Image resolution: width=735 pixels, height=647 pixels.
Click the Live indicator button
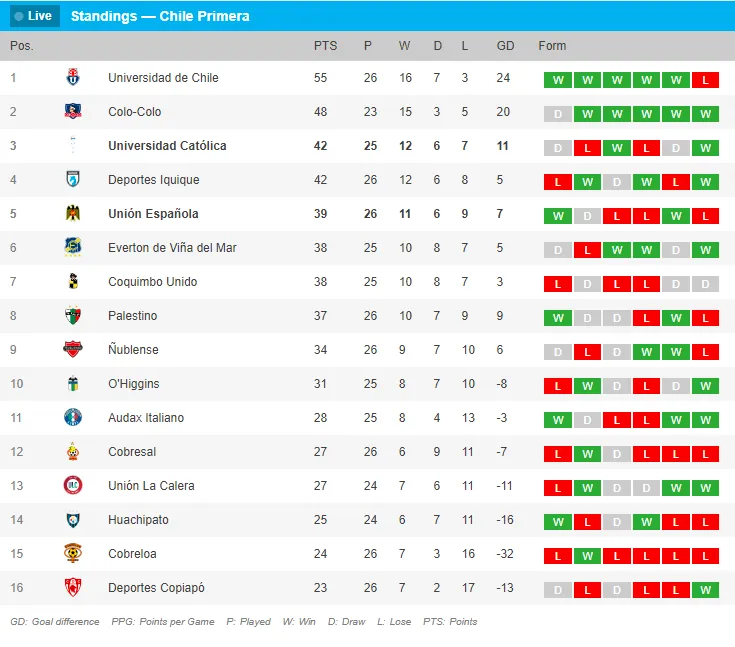[x=34, y=16]
